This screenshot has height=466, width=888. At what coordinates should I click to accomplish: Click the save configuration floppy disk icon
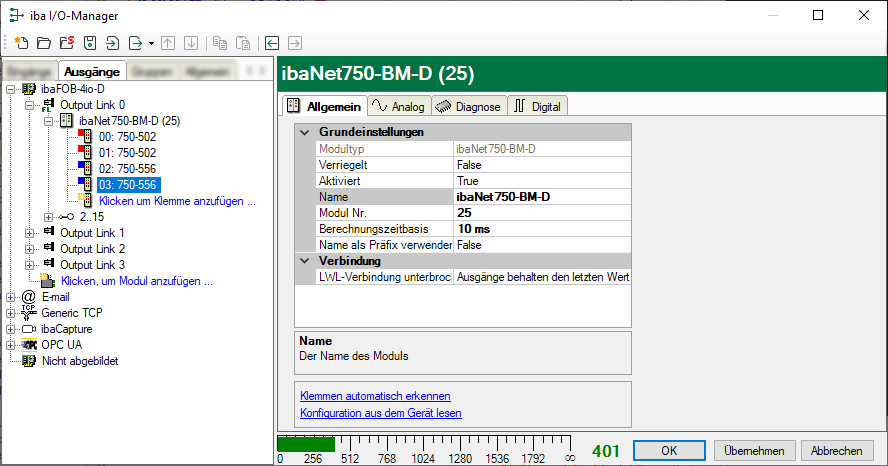pos(89,43)
